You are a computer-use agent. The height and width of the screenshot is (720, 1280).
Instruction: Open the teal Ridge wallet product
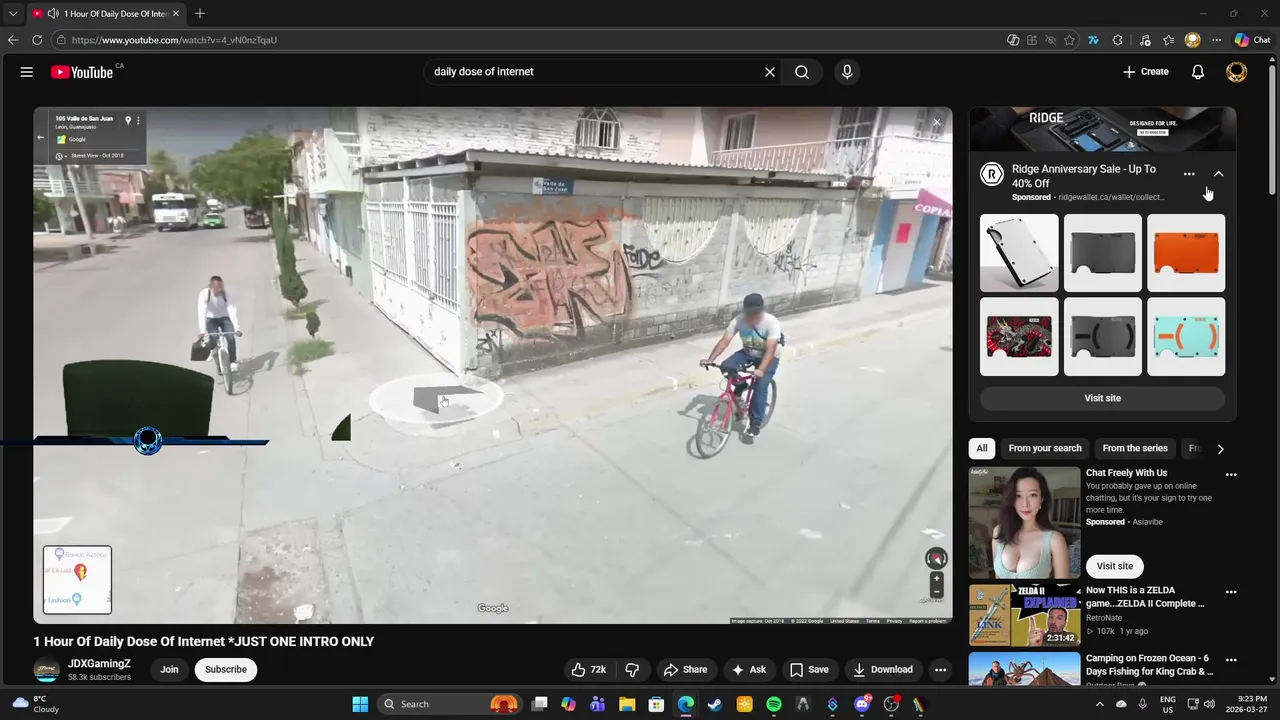1186,337
